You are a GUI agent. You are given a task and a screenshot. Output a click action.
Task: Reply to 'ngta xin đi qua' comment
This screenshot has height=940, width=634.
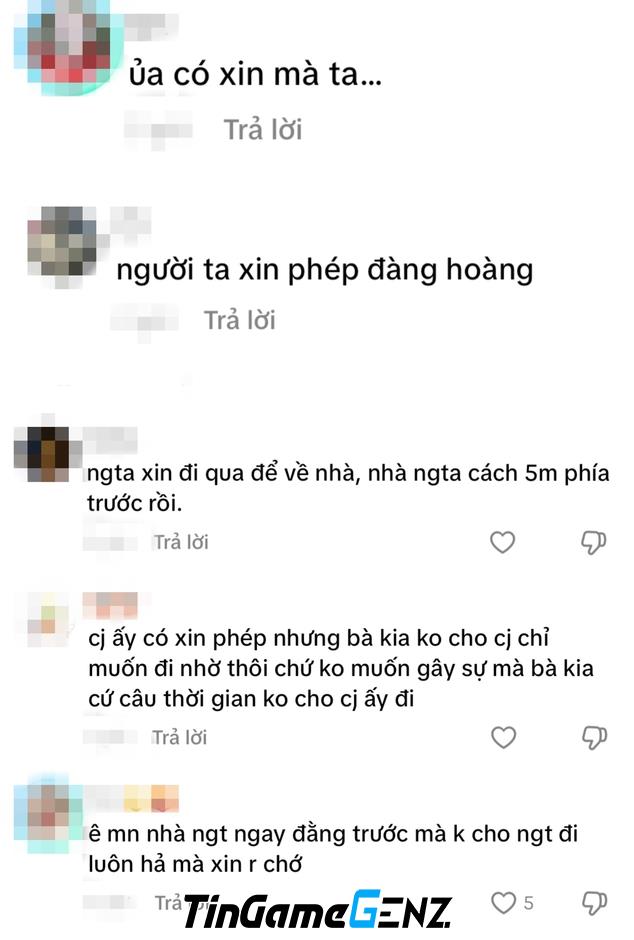point(181,543)
